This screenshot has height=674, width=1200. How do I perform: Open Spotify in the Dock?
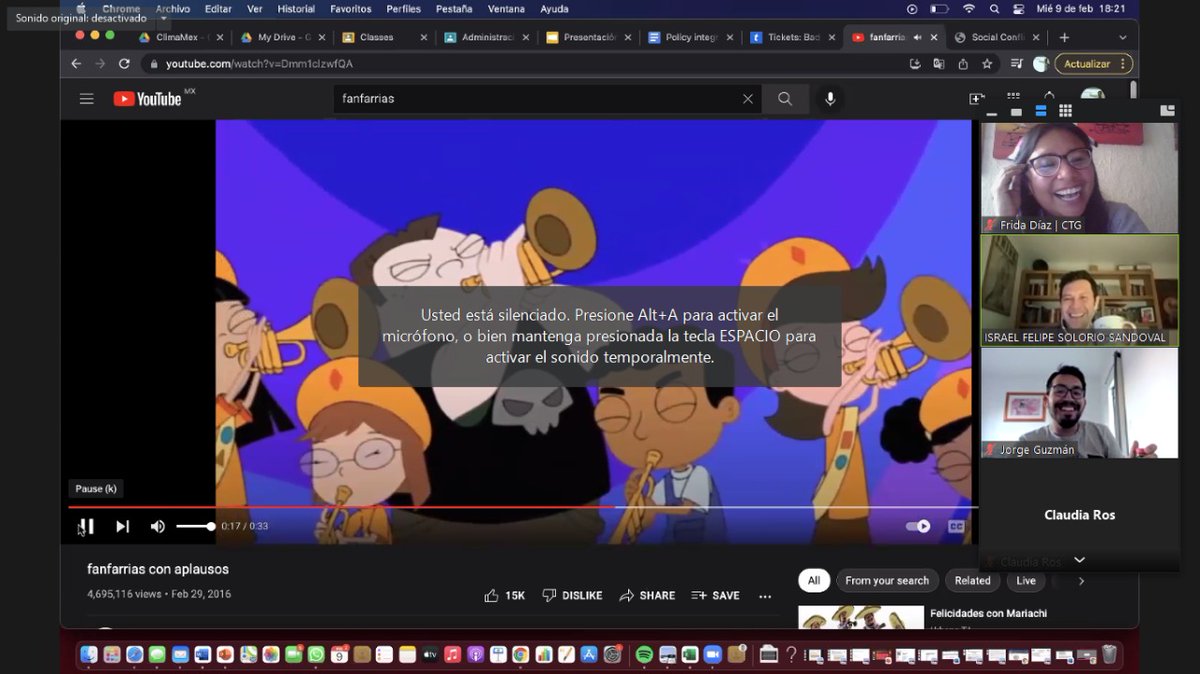(x=644, y=654)
